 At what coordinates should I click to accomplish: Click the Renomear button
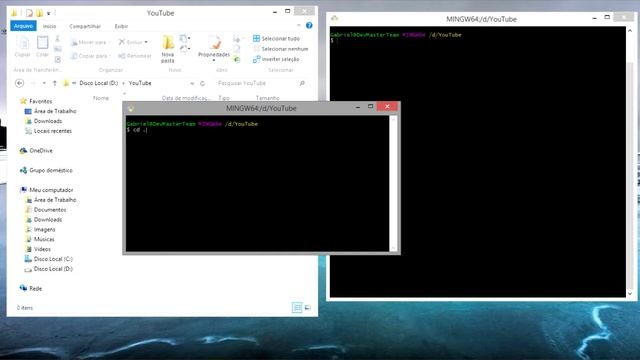pyautogui.click(x=135, y=56)
